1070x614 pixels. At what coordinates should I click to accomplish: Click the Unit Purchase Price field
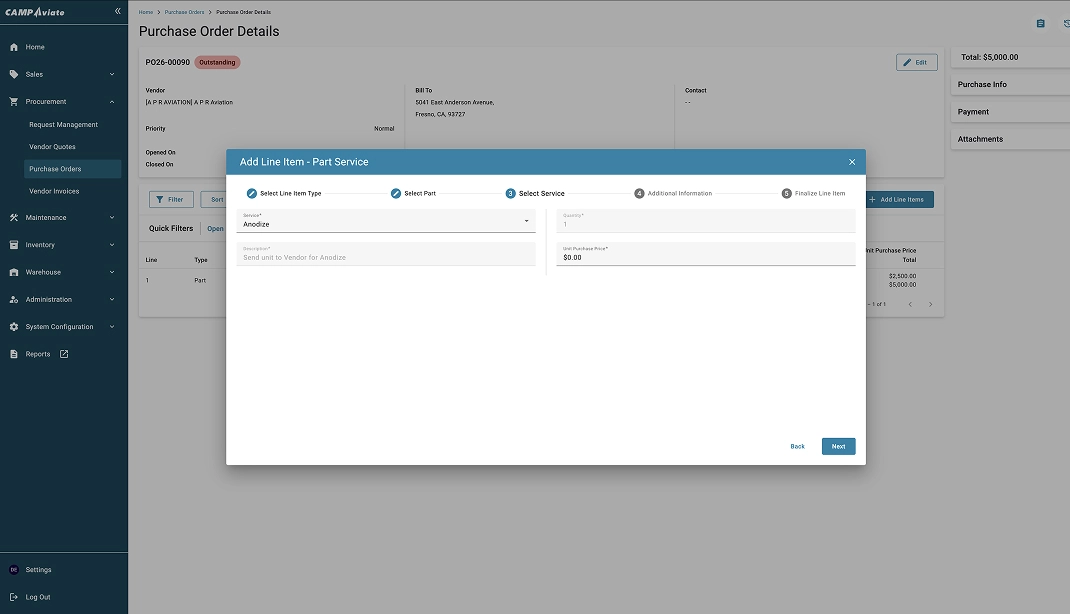pos(705,255)
